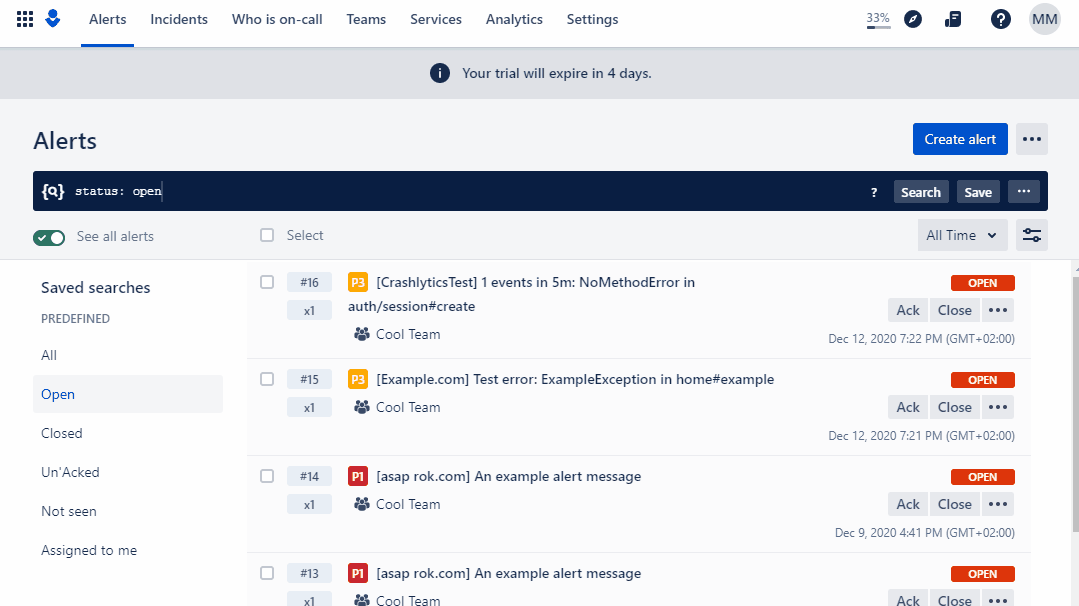Open the CrashlyticsTest NoMethodError alert title
1079x606 pixels.
click(521, 294)
